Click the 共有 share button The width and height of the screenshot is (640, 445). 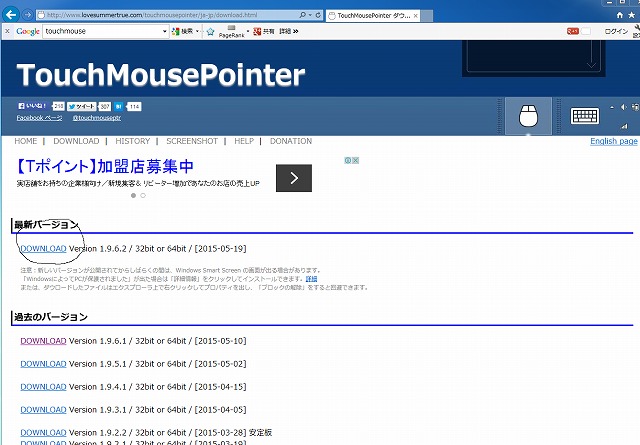(x=264, y=31)
